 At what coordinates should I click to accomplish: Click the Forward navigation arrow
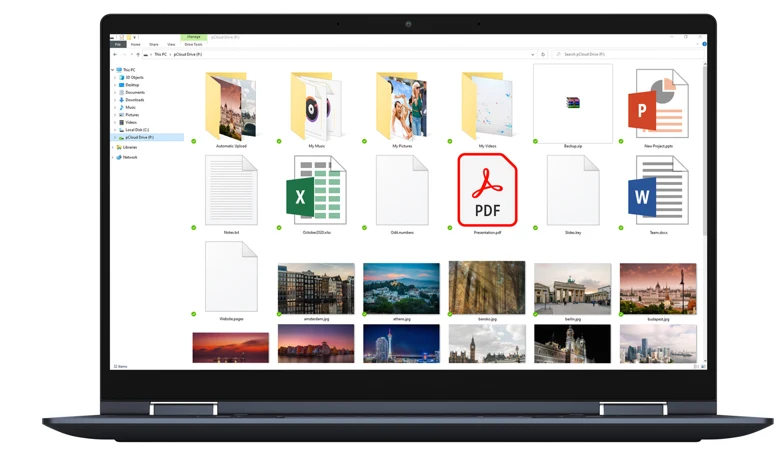click(x=123, y=54)
